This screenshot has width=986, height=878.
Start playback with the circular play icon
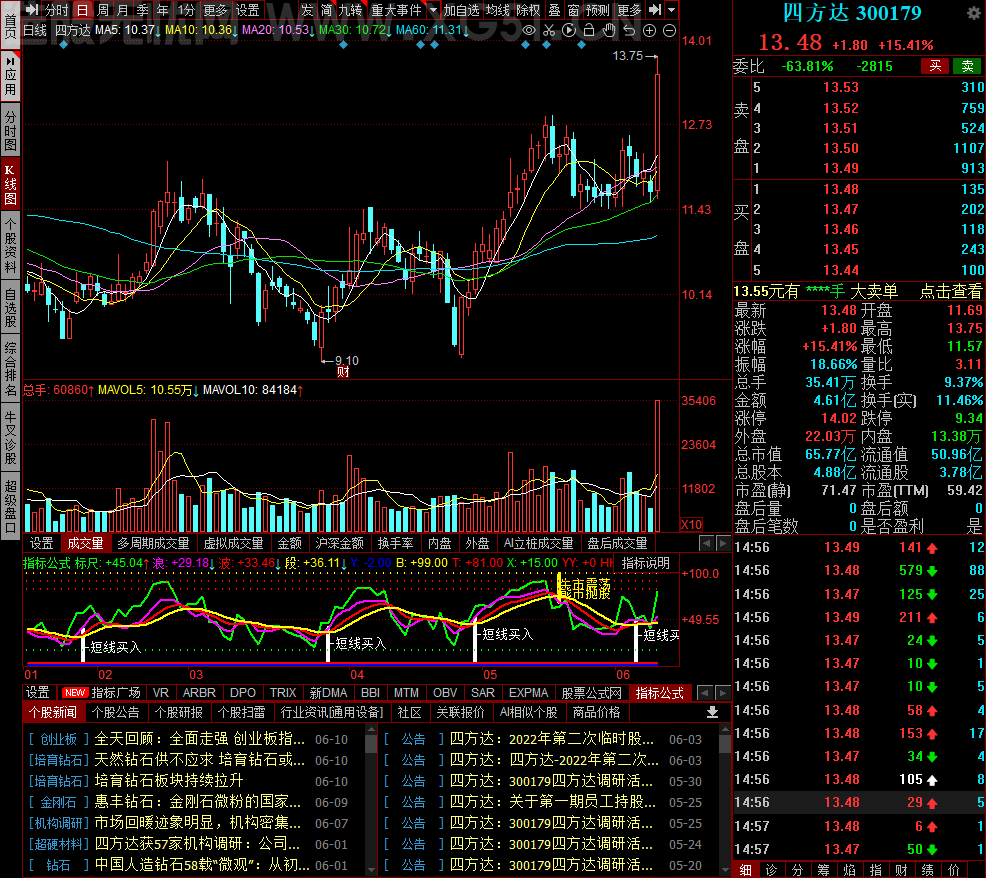pyautogui.click(x=568, y=30)
